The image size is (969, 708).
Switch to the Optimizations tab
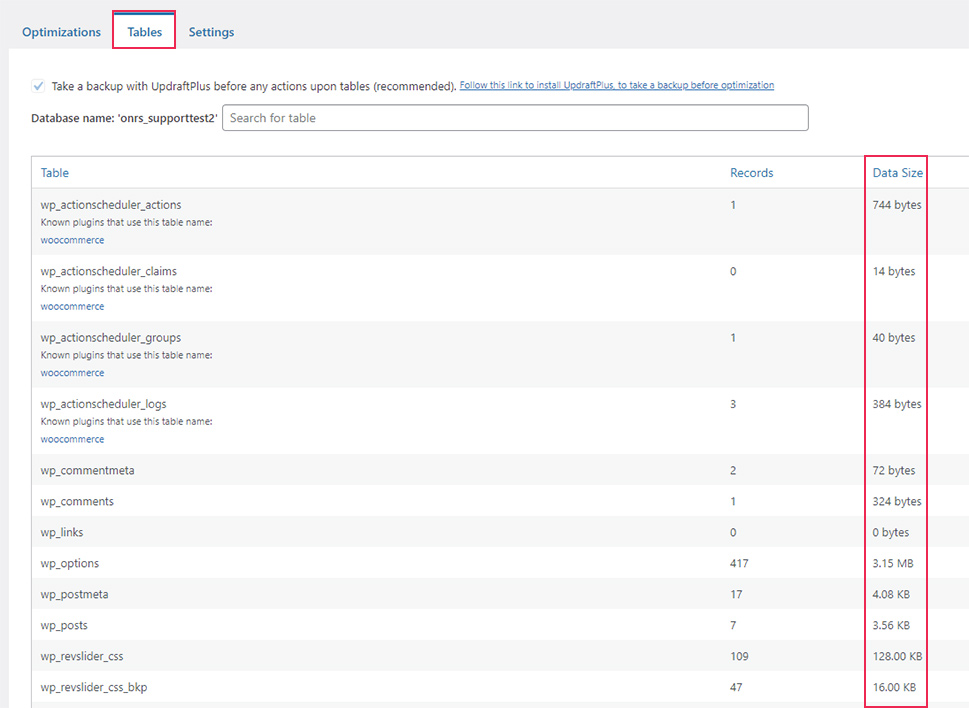61,32
